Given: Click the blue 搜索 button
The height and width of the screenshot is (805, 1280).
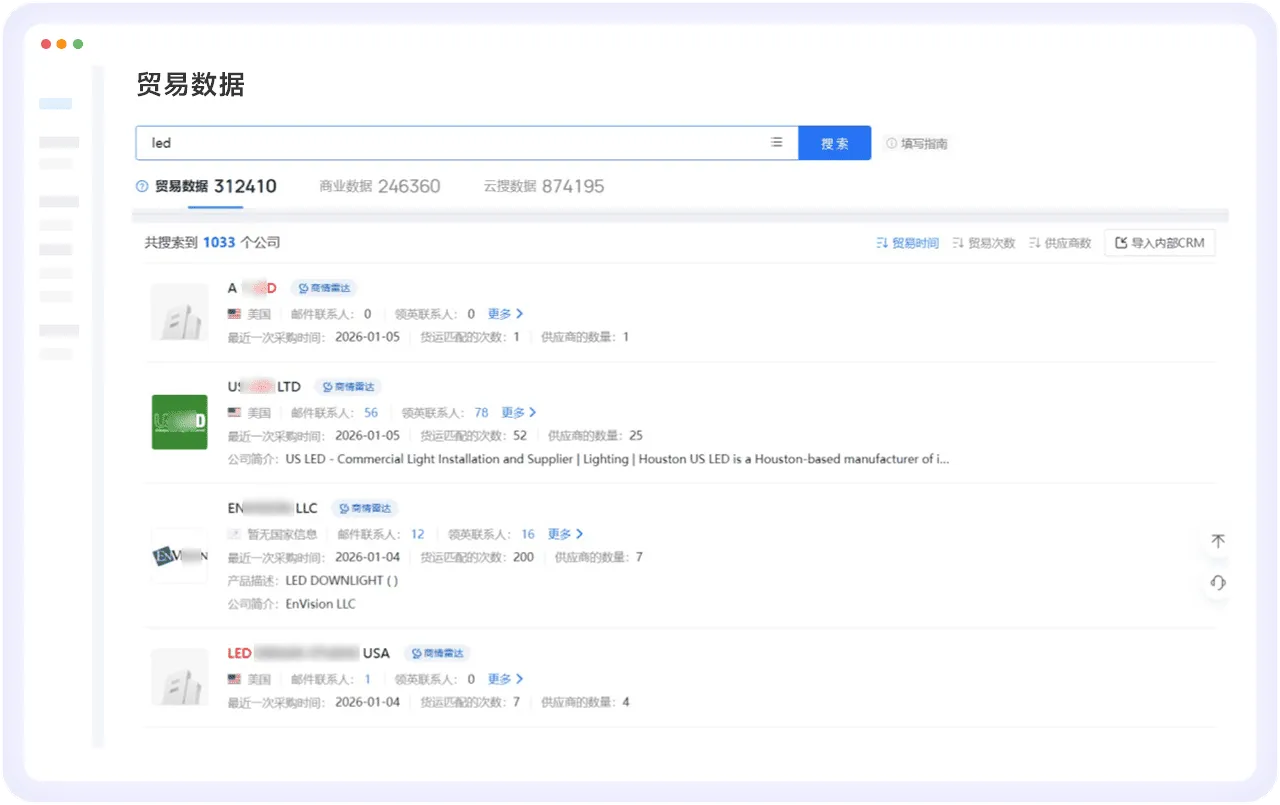Looking at the screenshot, I should [835, 143].
